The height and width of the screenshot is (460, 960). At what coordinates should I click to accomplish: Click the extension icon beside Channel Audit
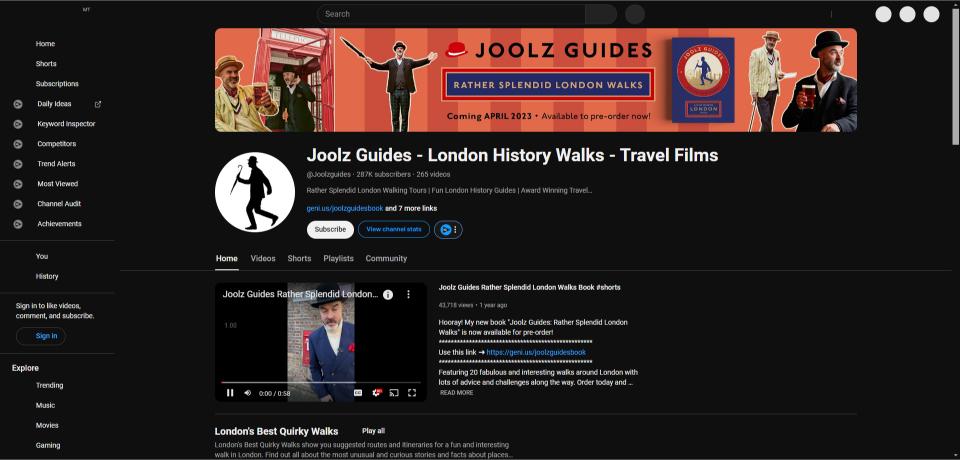(x=18, y=204)
